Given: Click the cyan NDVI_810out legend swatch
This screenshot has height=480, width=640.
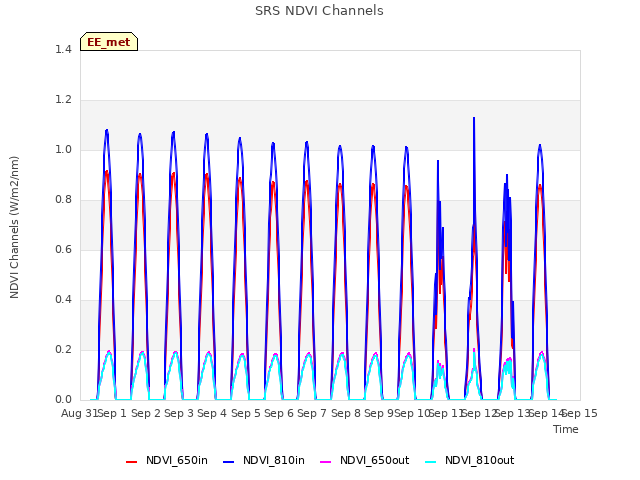Looking at the screenshot, I should 431,462.
